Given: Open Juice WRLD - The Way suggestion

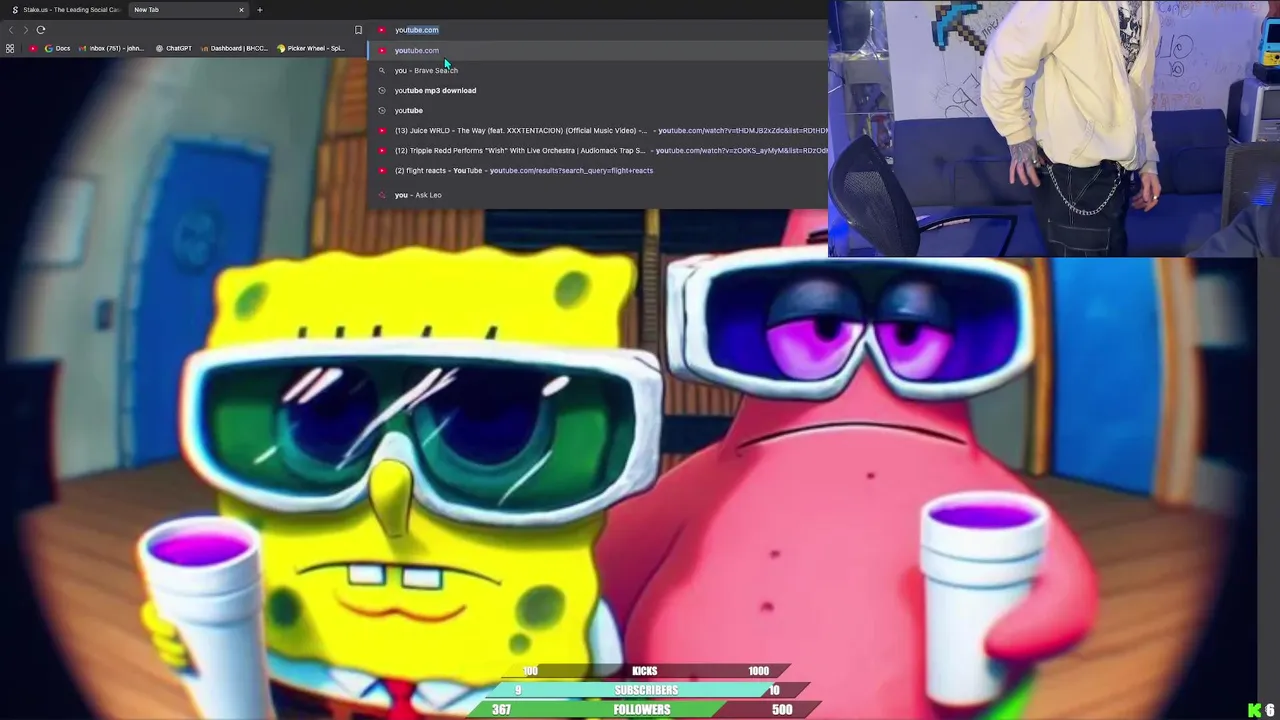Looking at the screenshot, I should click(598, 130).
